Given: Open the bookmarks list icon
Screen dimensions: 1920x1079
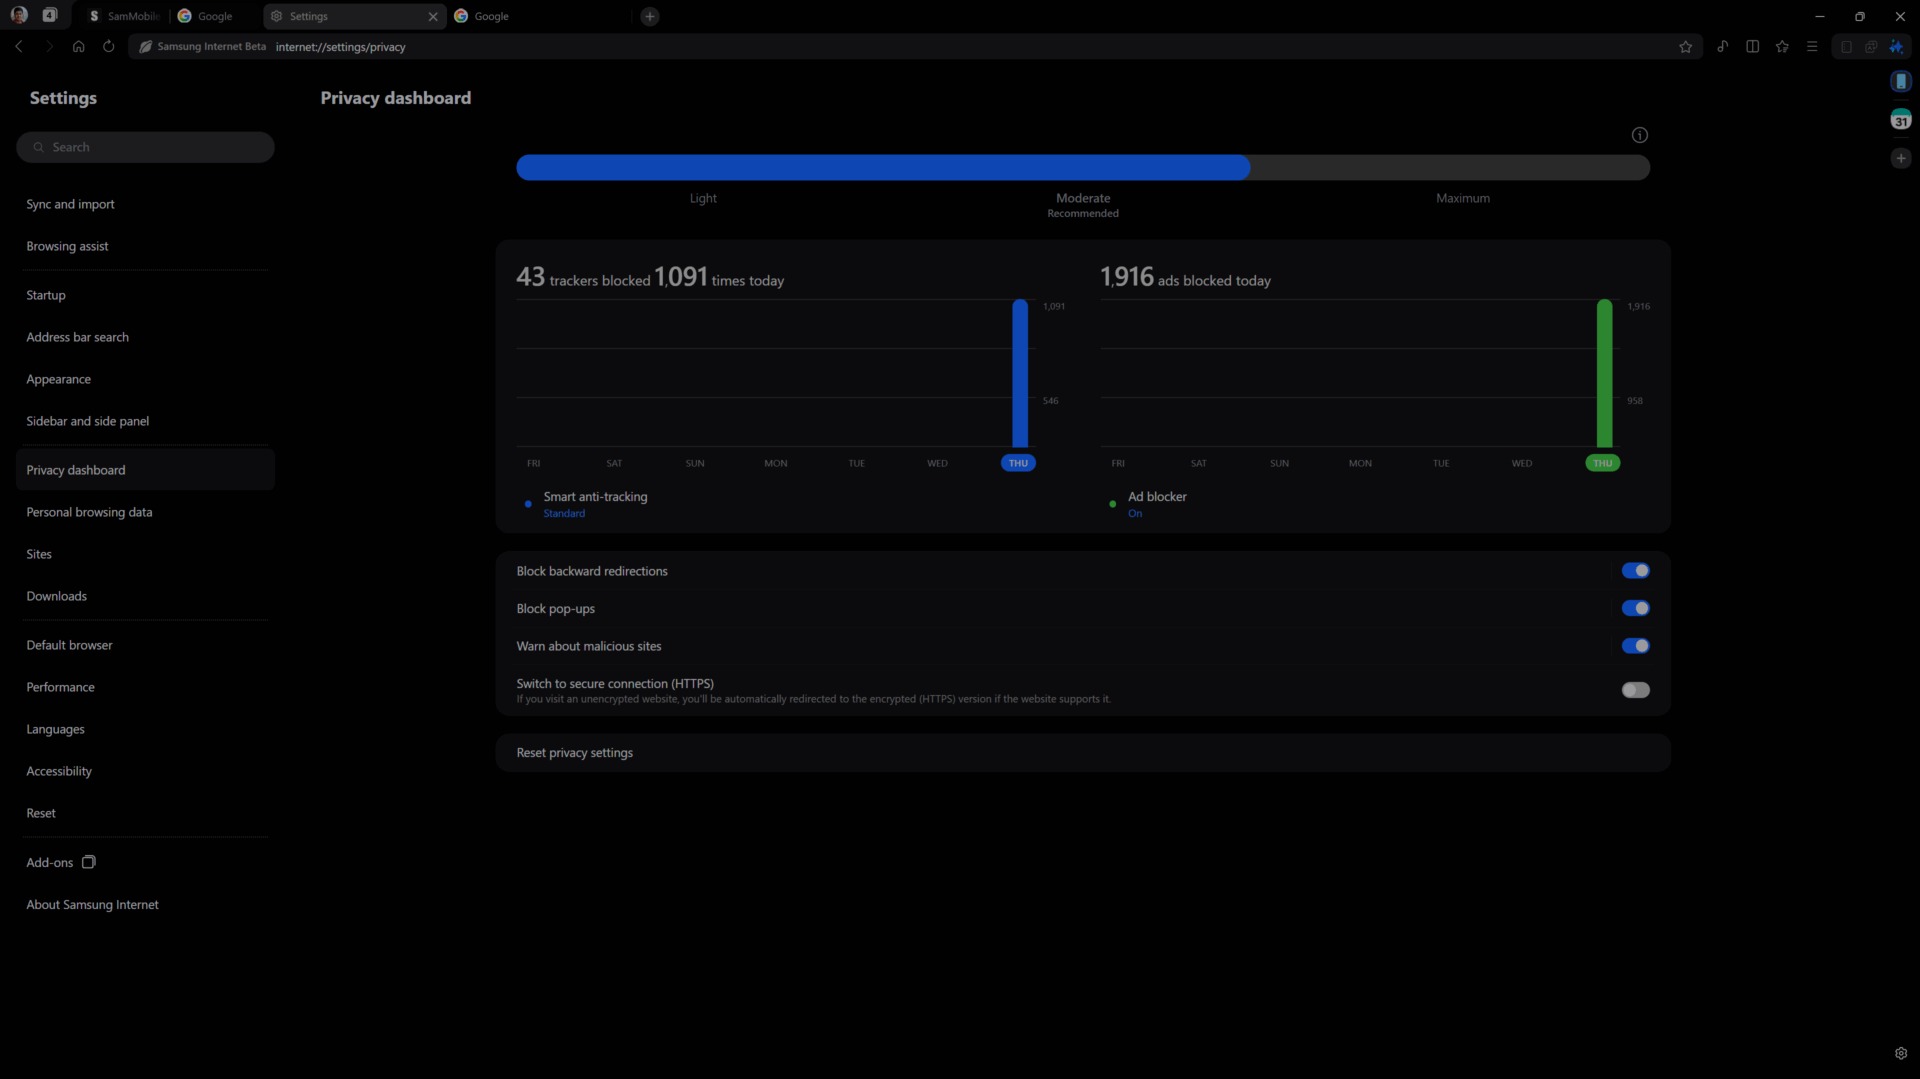Looking at the screenshot, I should click(1783, 46).
